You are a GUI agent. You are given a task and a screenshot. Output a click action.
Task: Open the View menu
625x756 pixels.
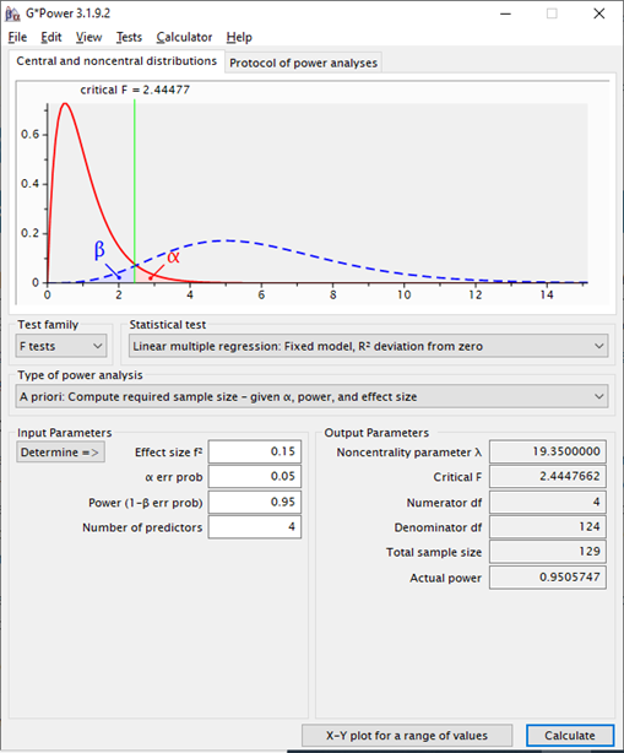tap(89, 37)
